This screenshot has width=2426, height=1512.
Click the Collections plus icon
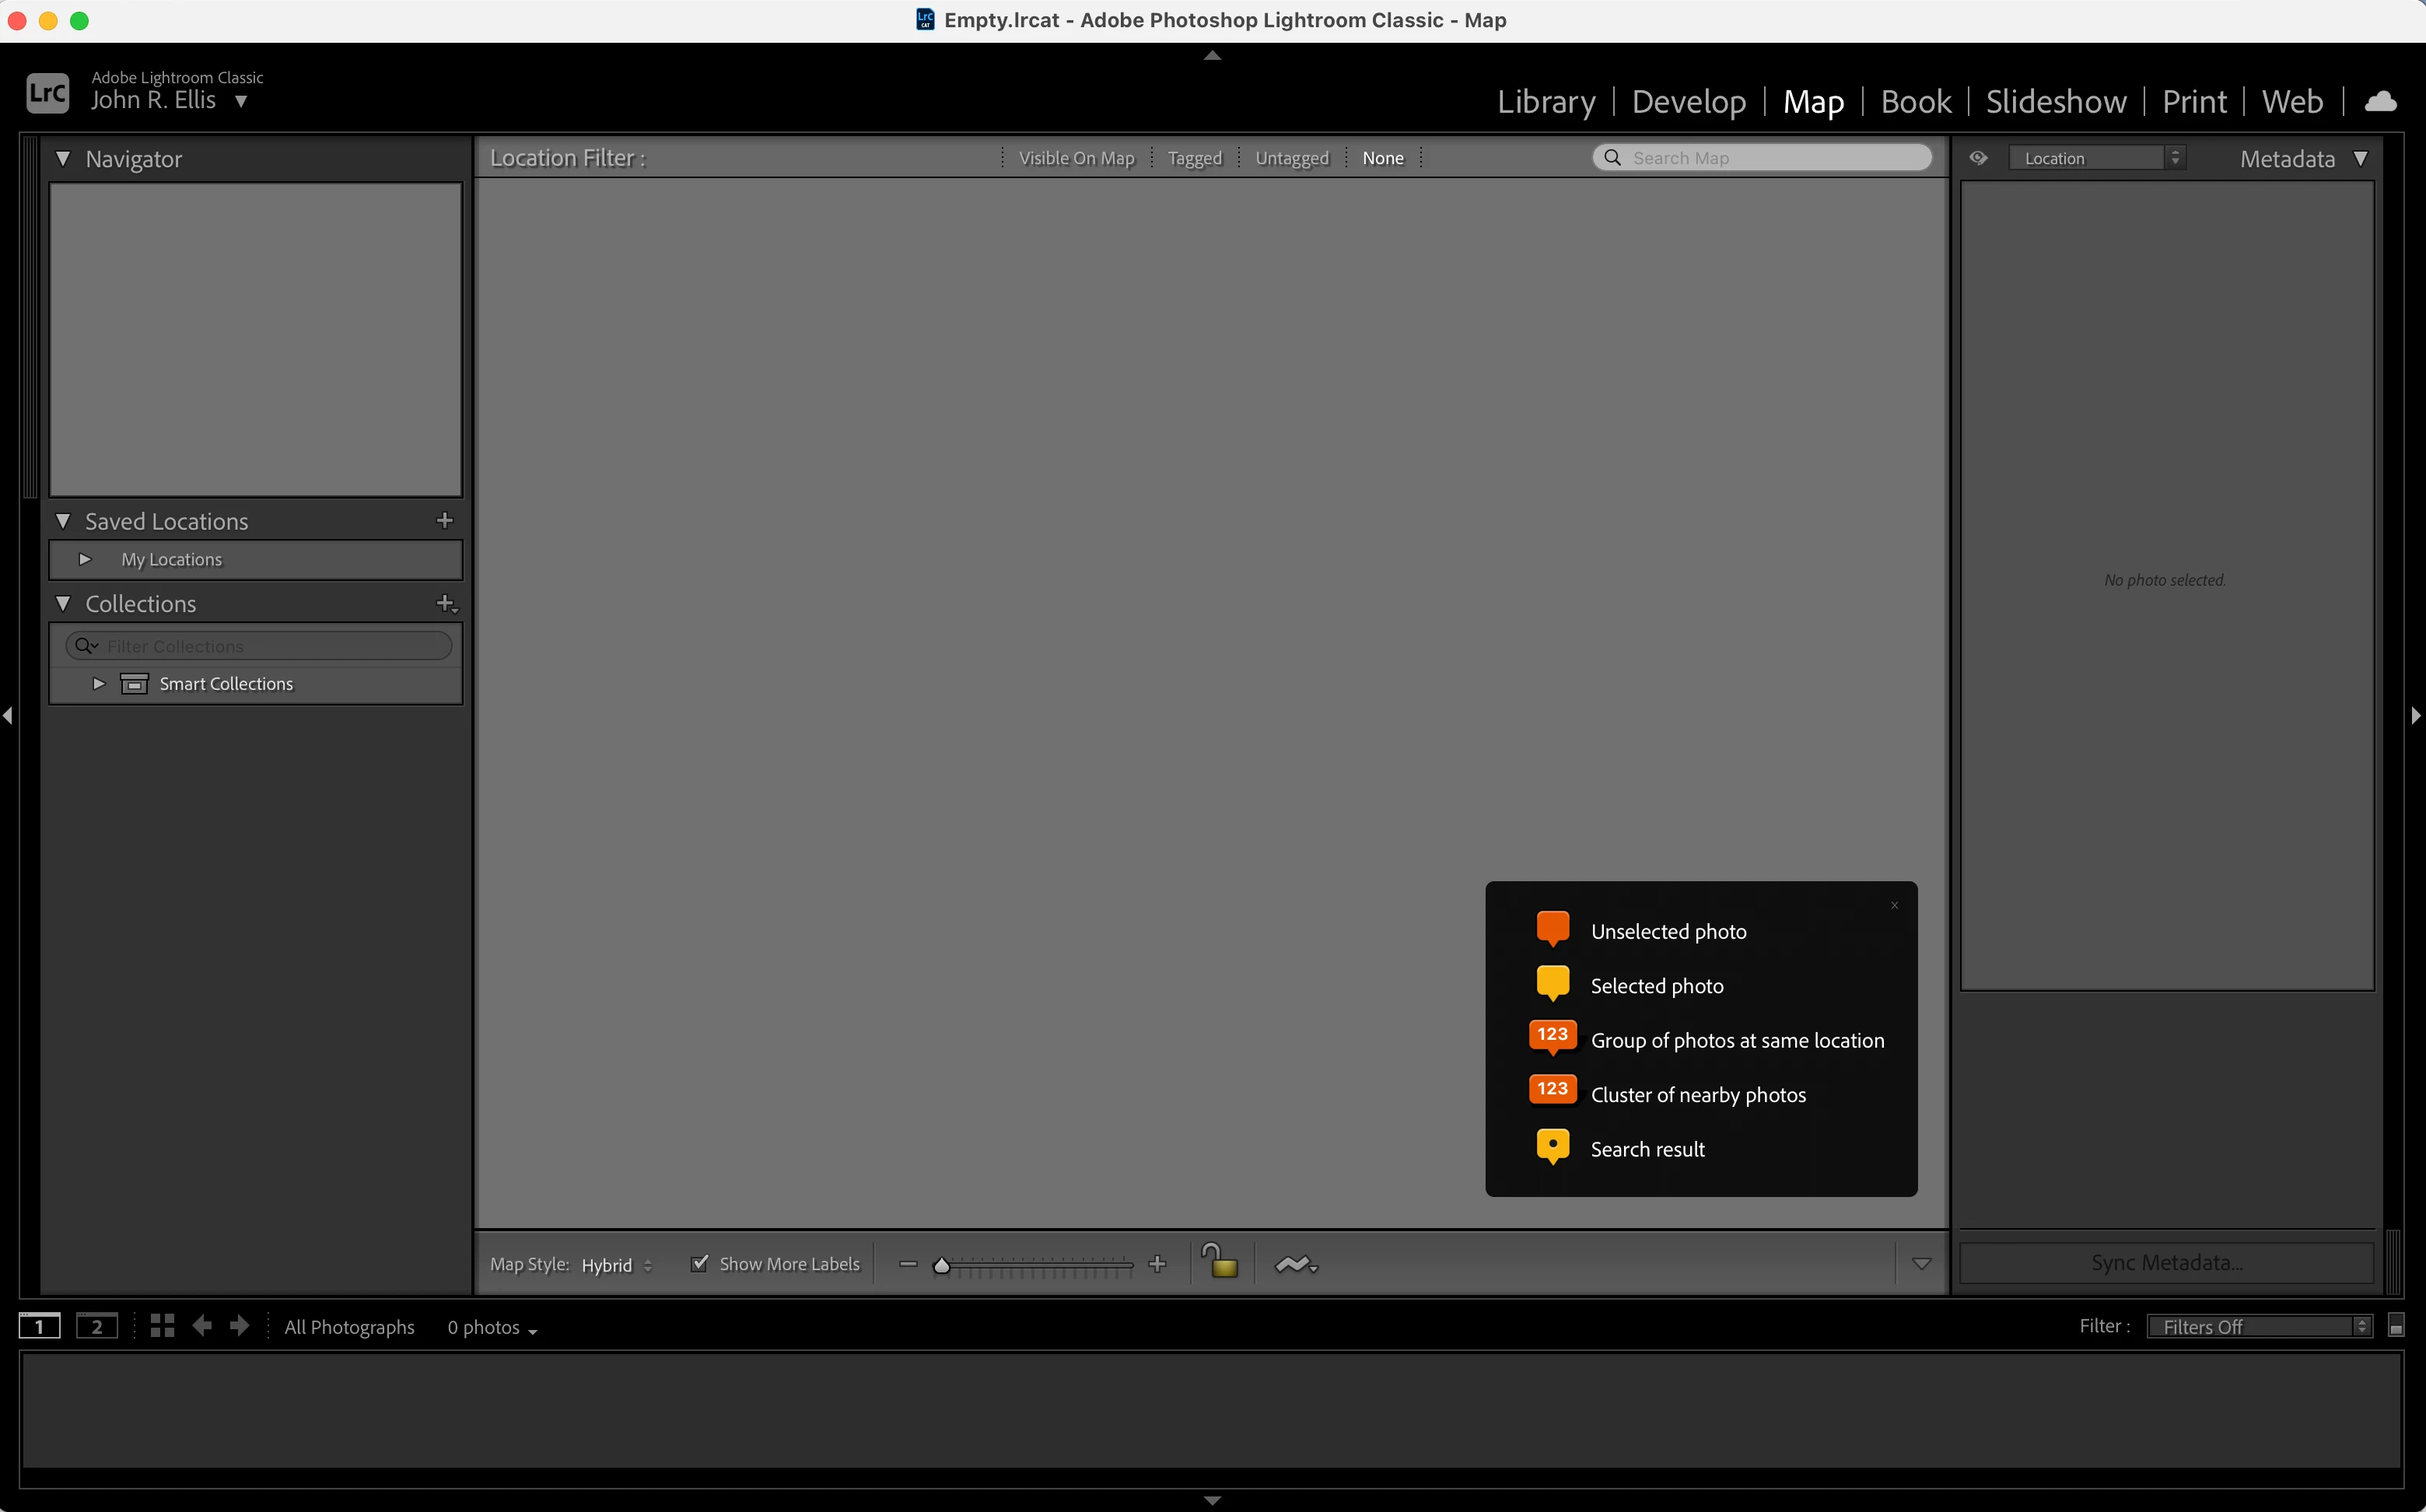coord(446,603)
